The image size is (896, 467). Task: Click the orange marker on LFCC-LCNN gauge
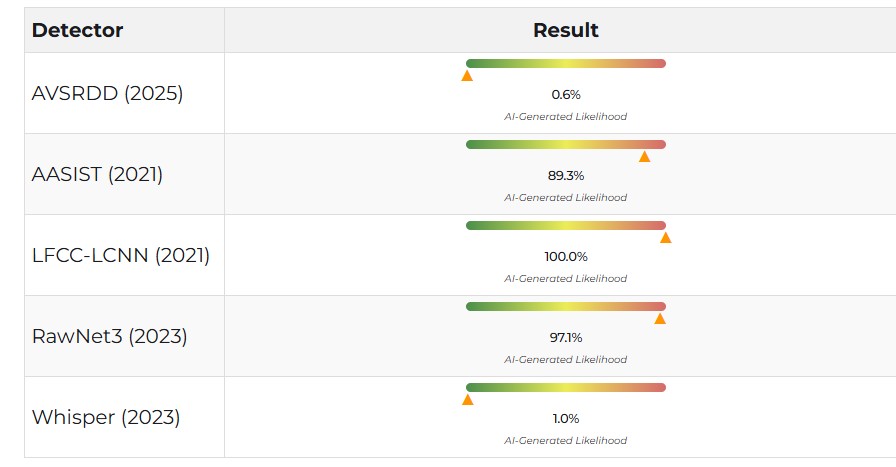[665, 237]
